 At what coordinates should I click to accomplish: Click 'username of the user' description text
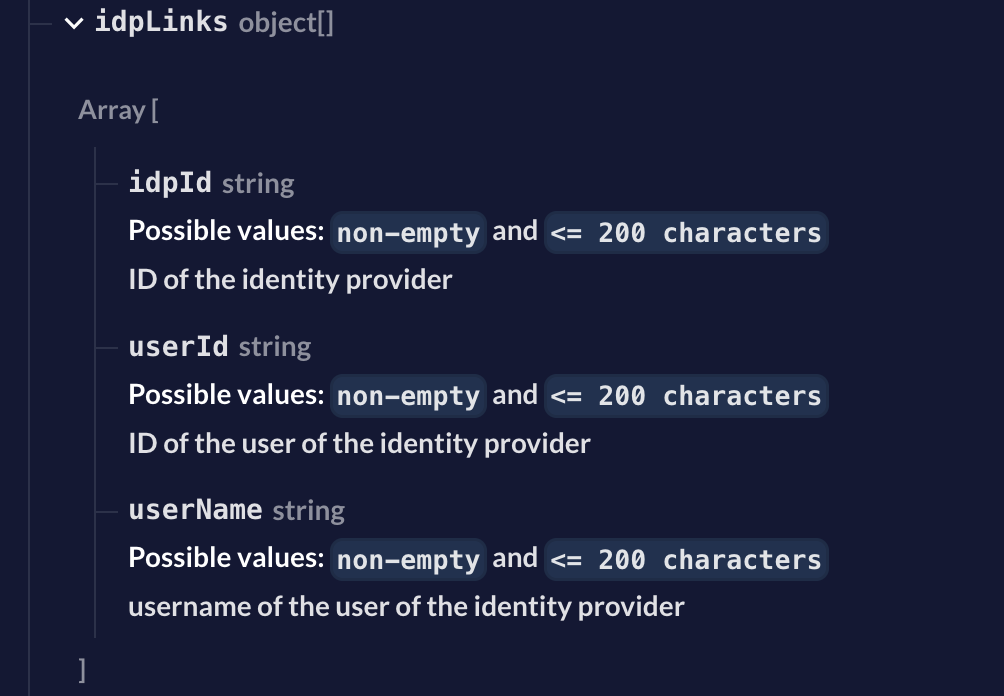[x=407, y=607]
